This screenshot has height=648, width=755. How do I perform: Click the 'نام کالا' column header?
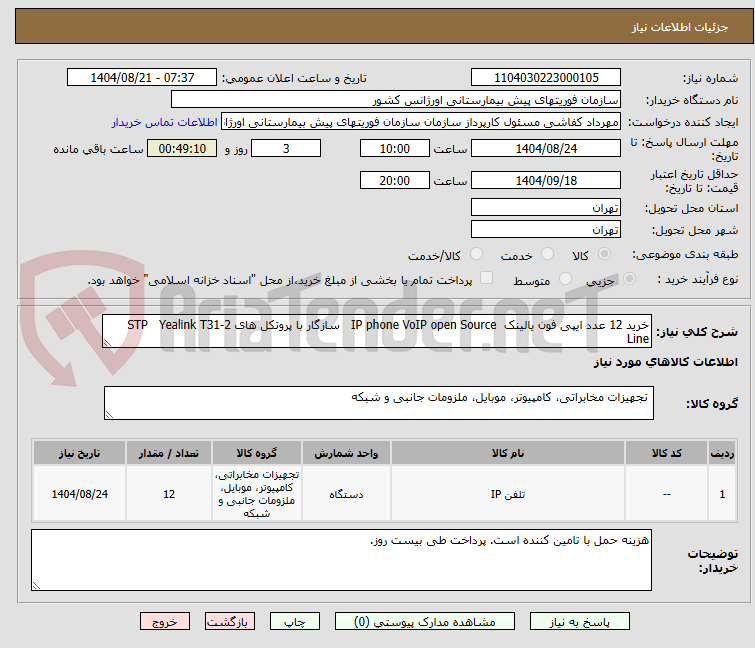[508, 453]
